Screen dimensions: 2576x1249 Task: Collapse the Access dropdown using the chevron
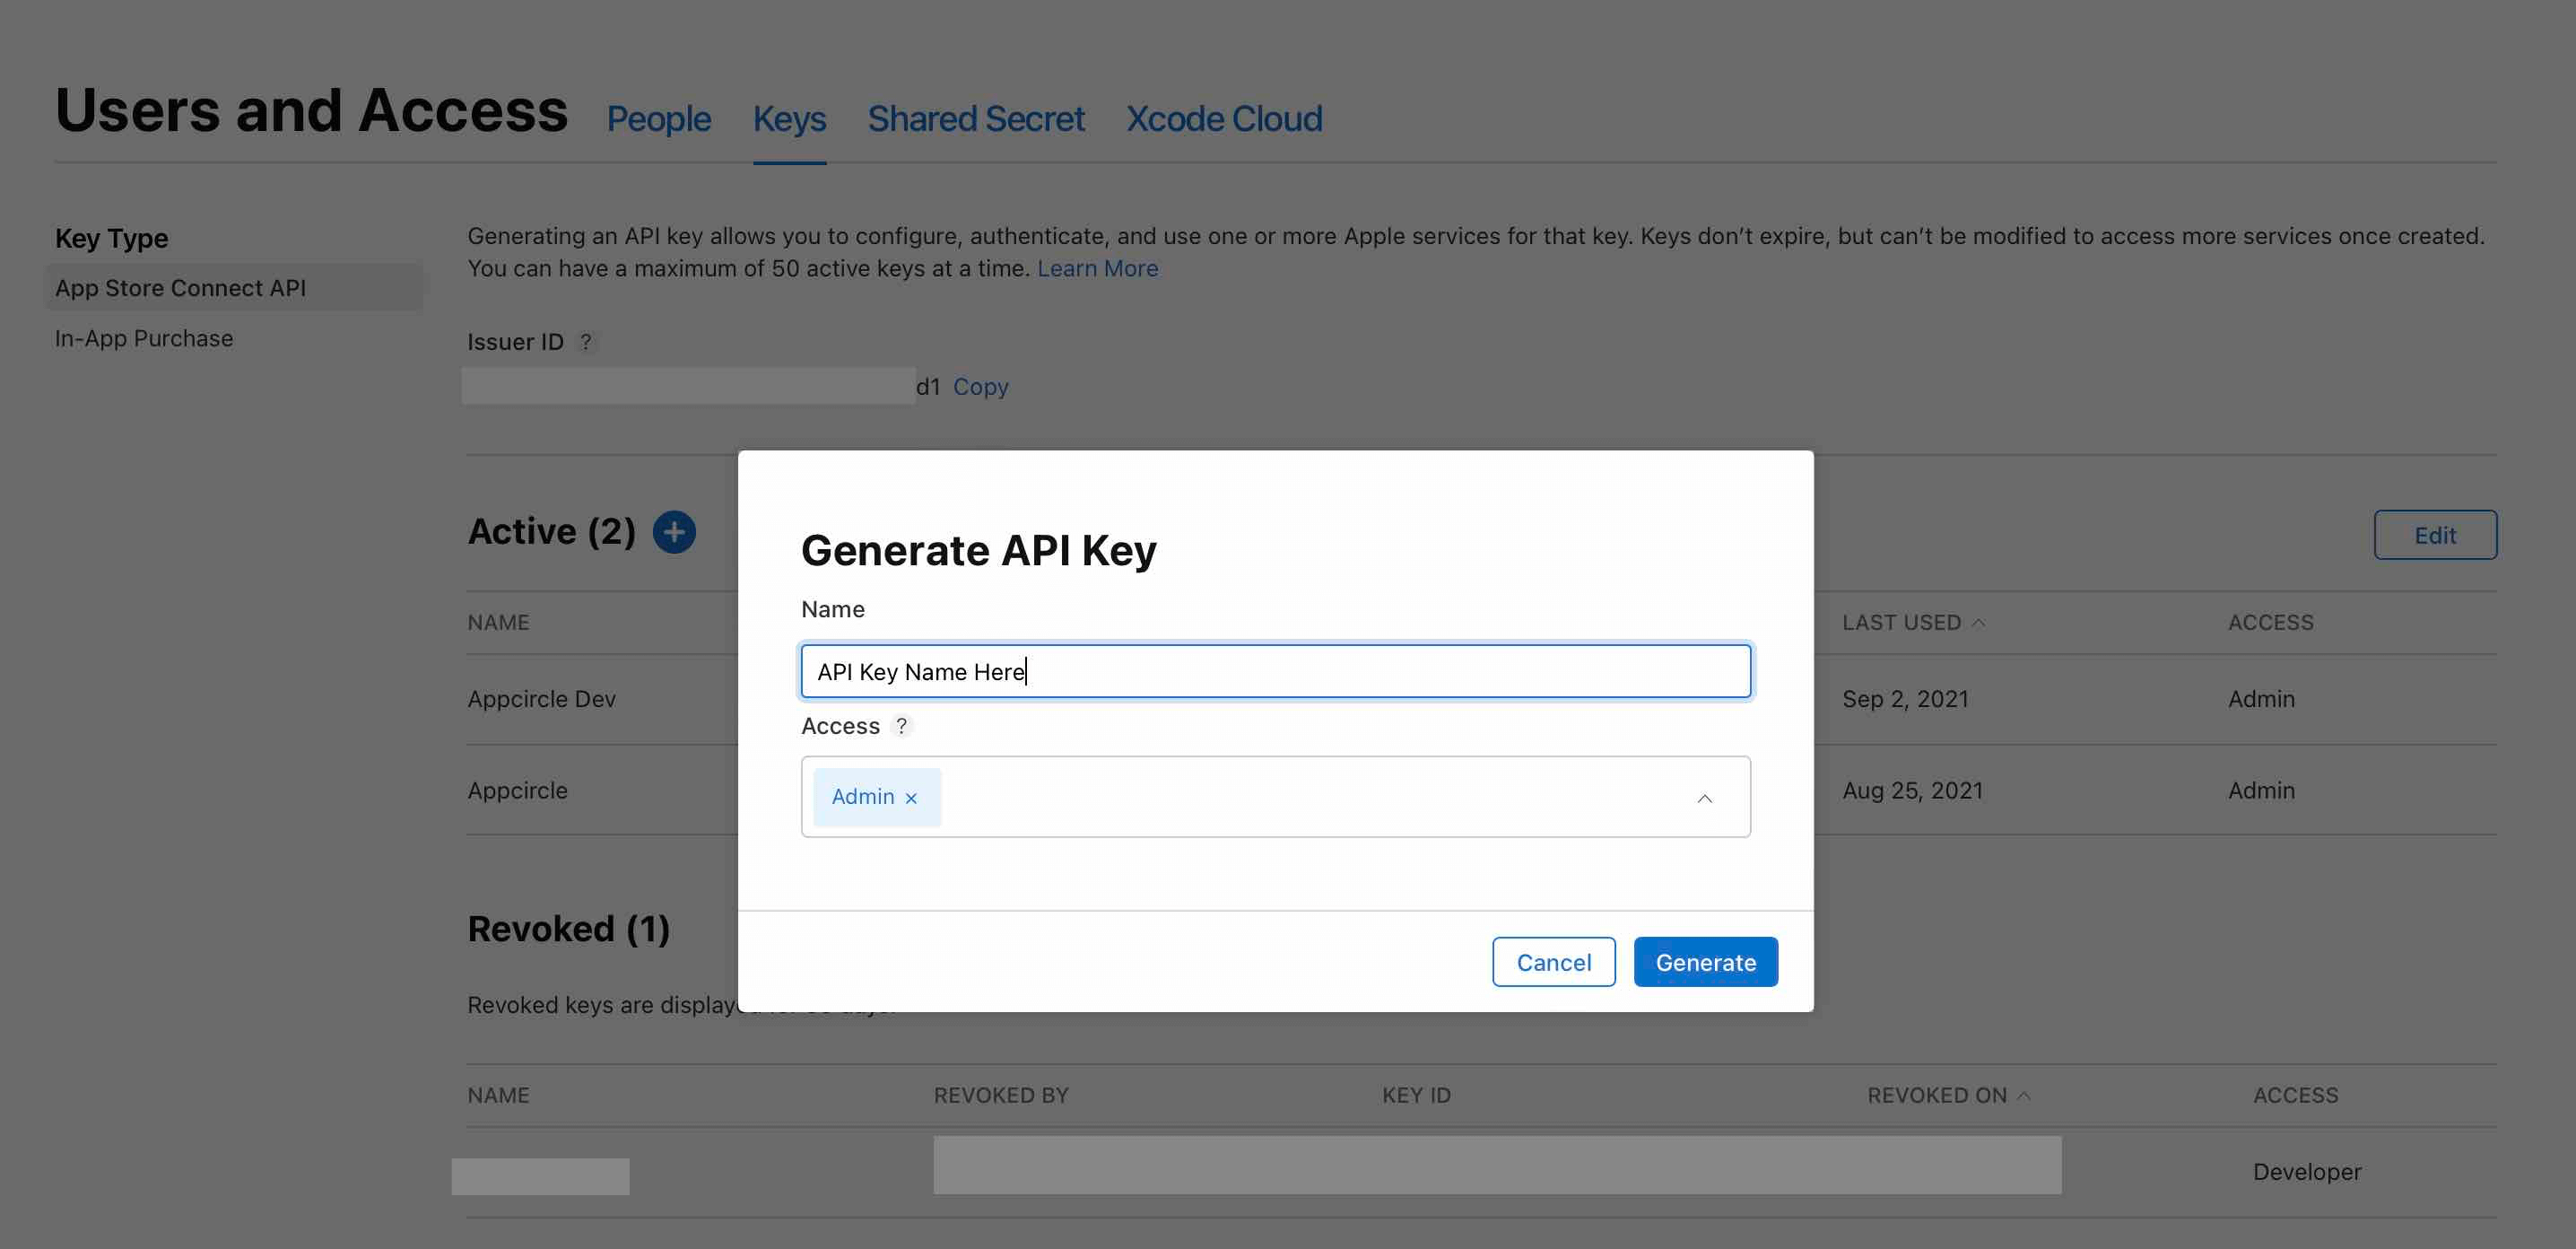1704,798
